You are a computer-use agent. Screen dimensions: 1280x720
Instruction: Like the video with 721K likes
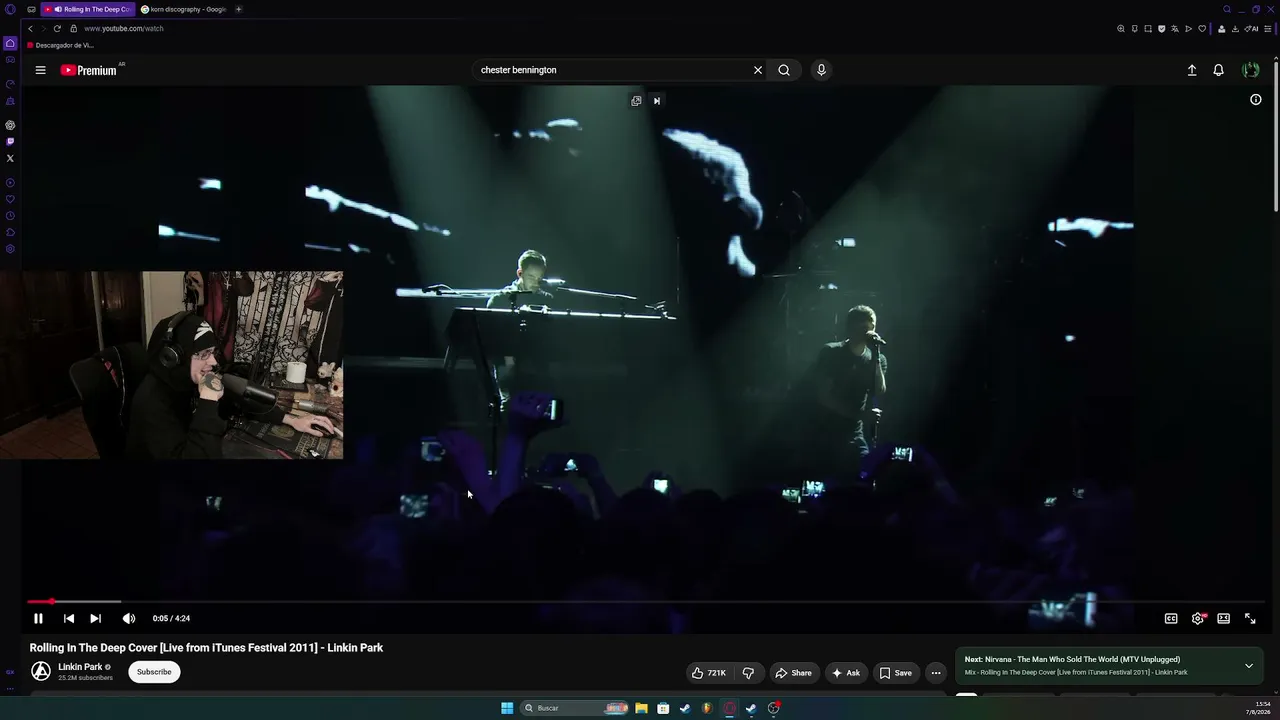(x=709, y=673)
